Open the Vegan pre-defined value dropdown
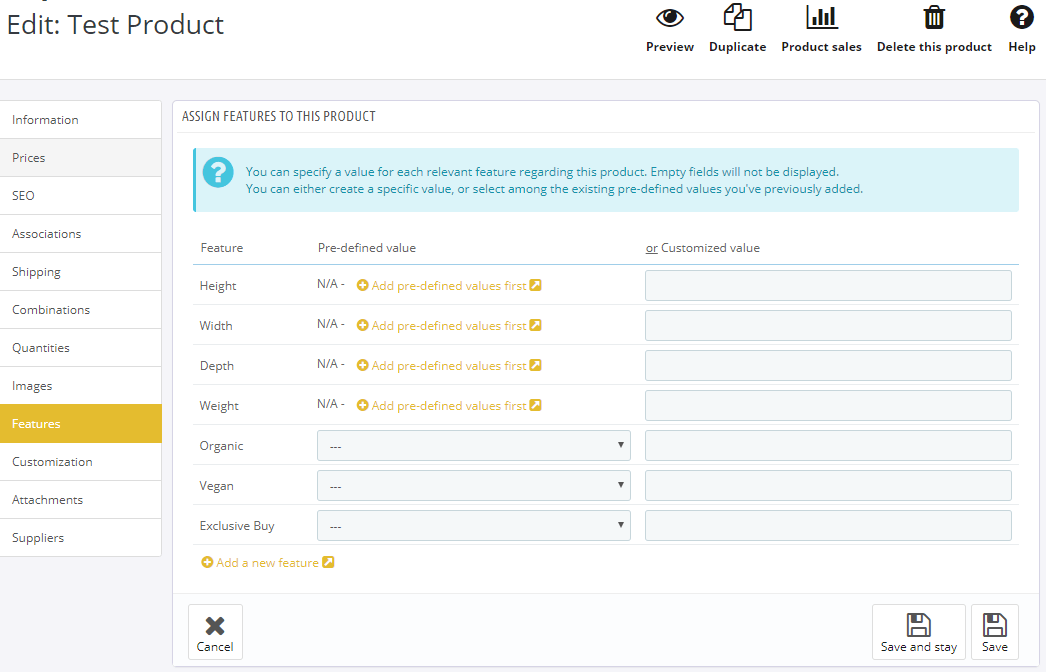The width and height of the screenshot is (1046, 672). 474,486
